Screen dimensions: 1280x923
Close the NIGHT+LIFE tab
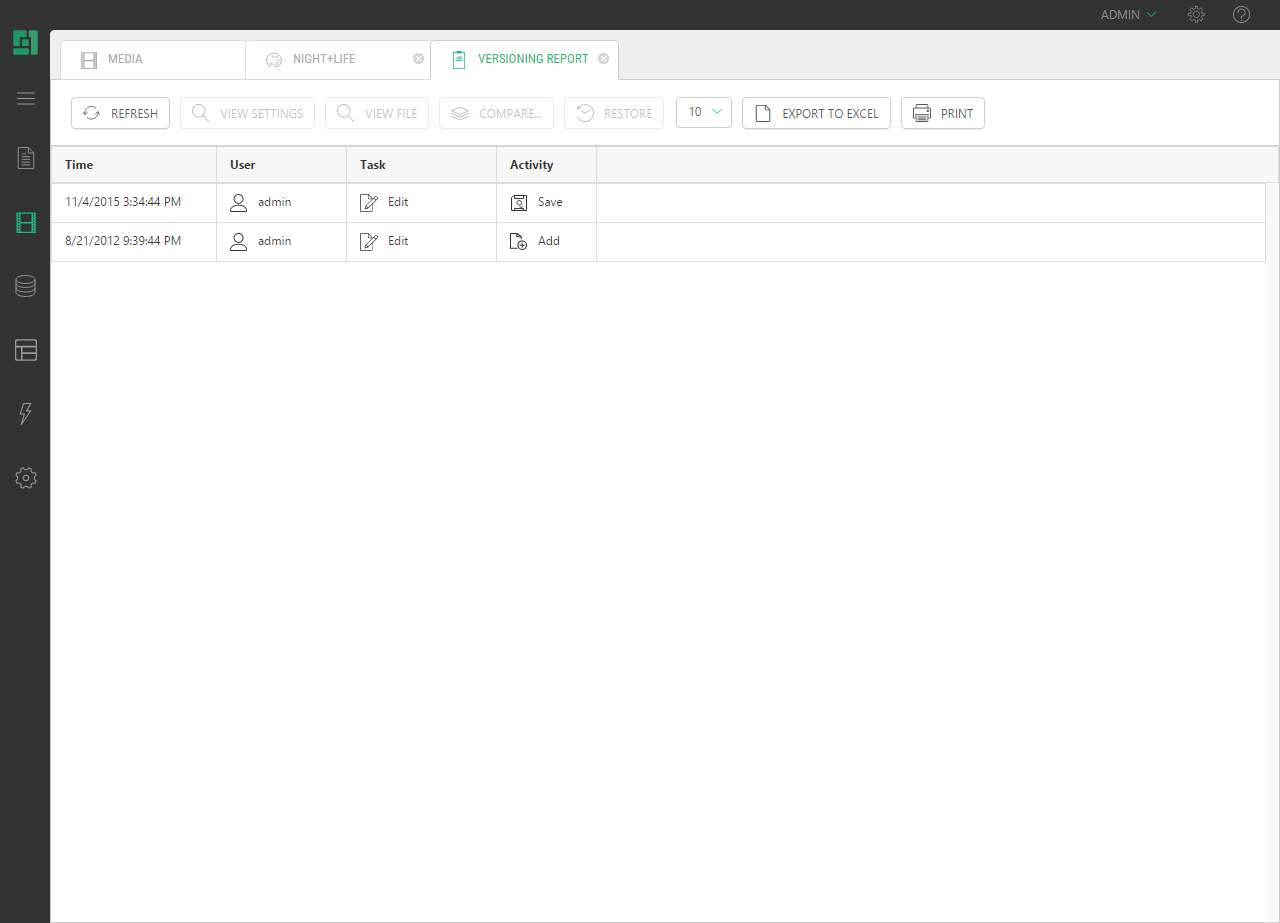pos(418,59)
